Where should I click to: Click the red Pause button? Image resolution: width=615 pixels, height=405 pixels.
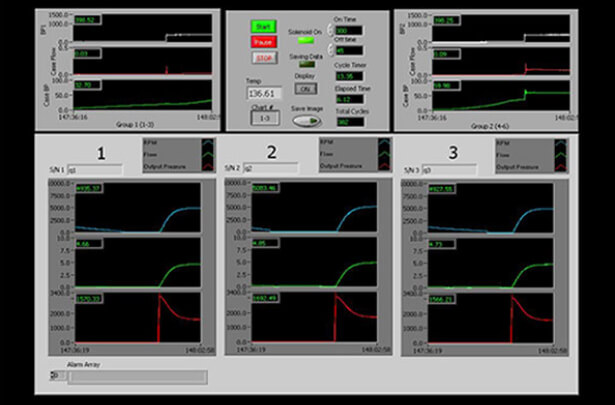(x=264, y=42)
